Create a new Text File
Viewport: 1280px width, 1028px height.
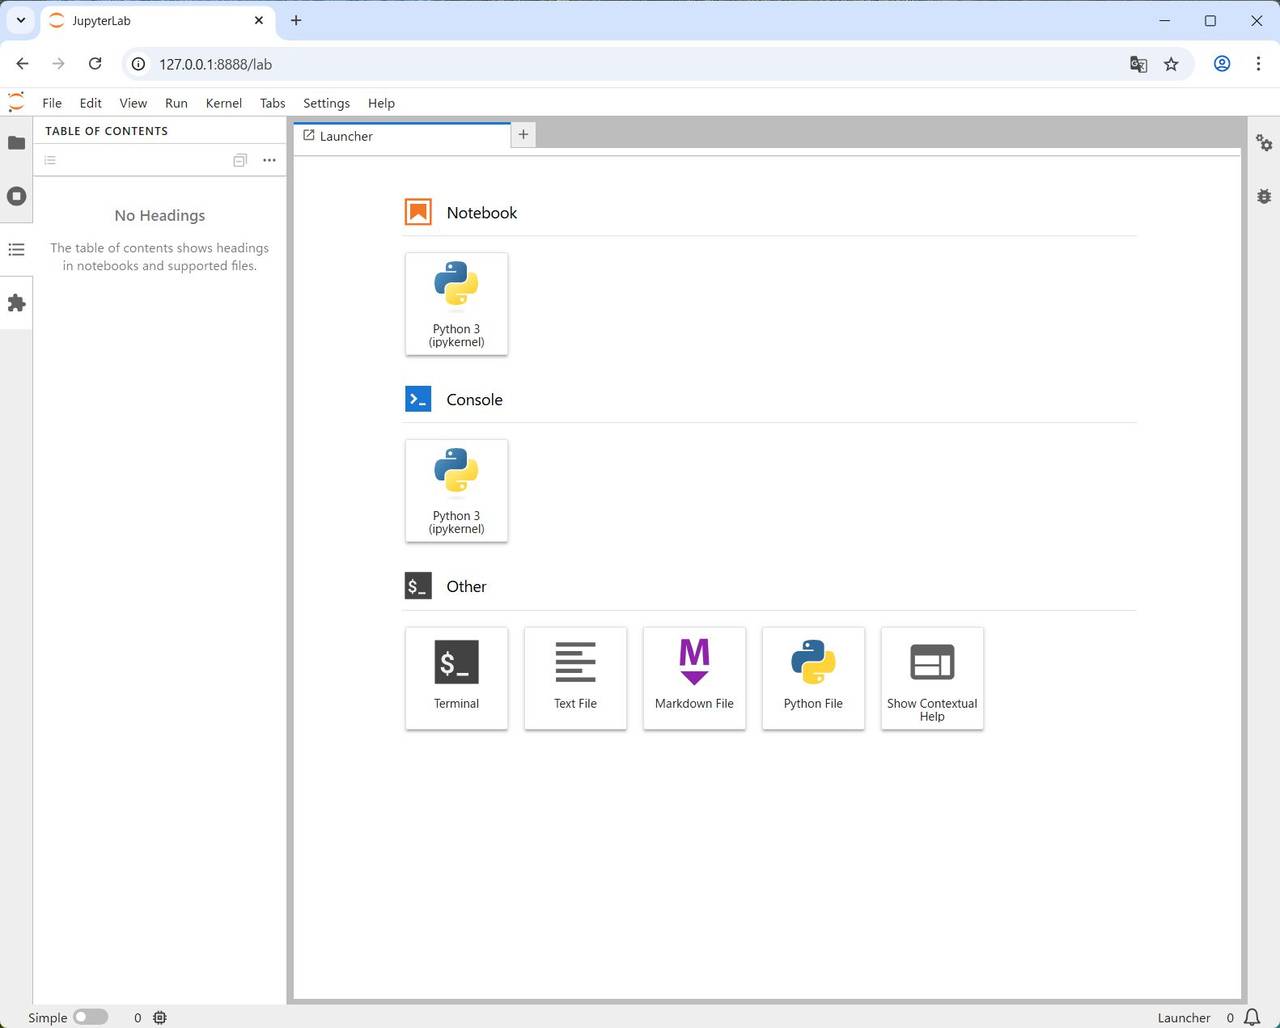point(575,678)
